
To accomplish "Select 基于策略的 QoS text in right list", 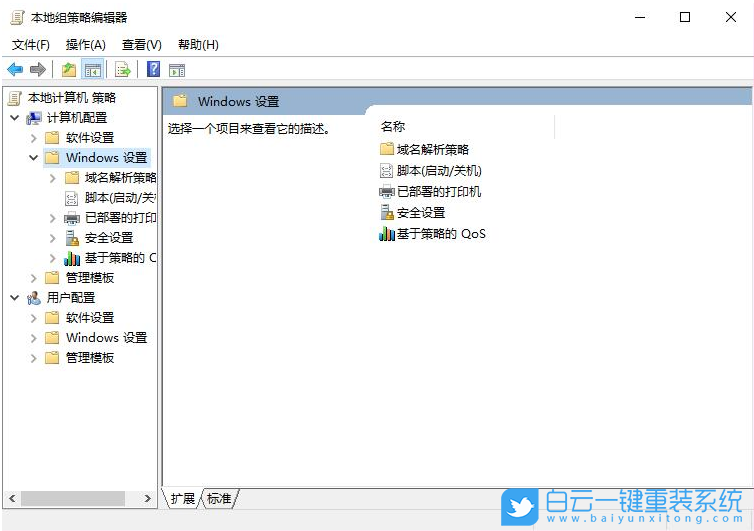I will 441,234.
